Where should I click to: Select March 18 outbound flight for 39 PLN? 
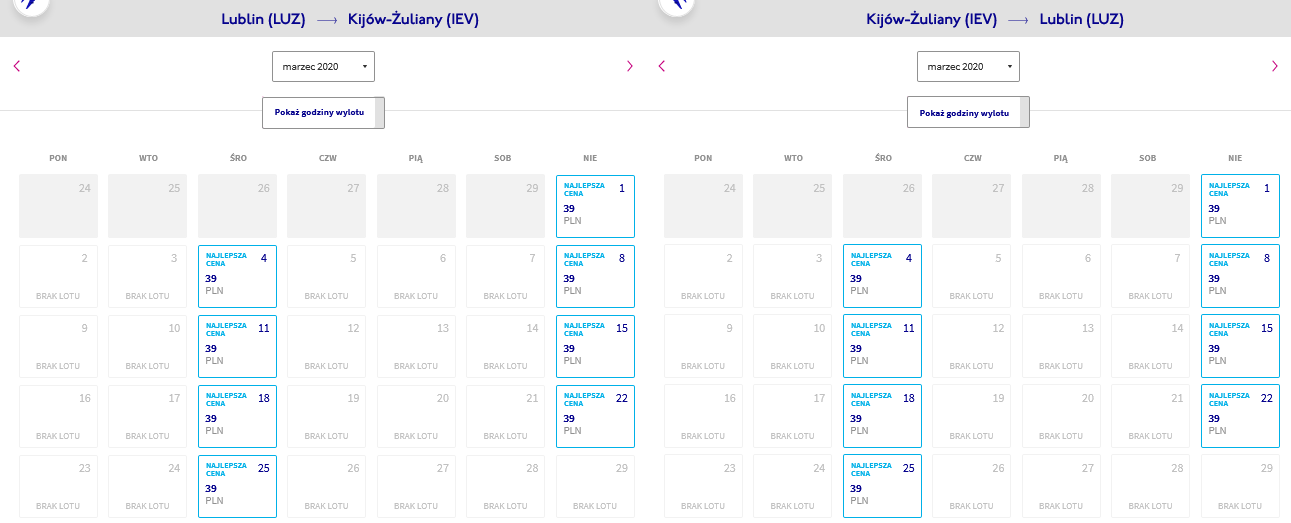point(237,416)
